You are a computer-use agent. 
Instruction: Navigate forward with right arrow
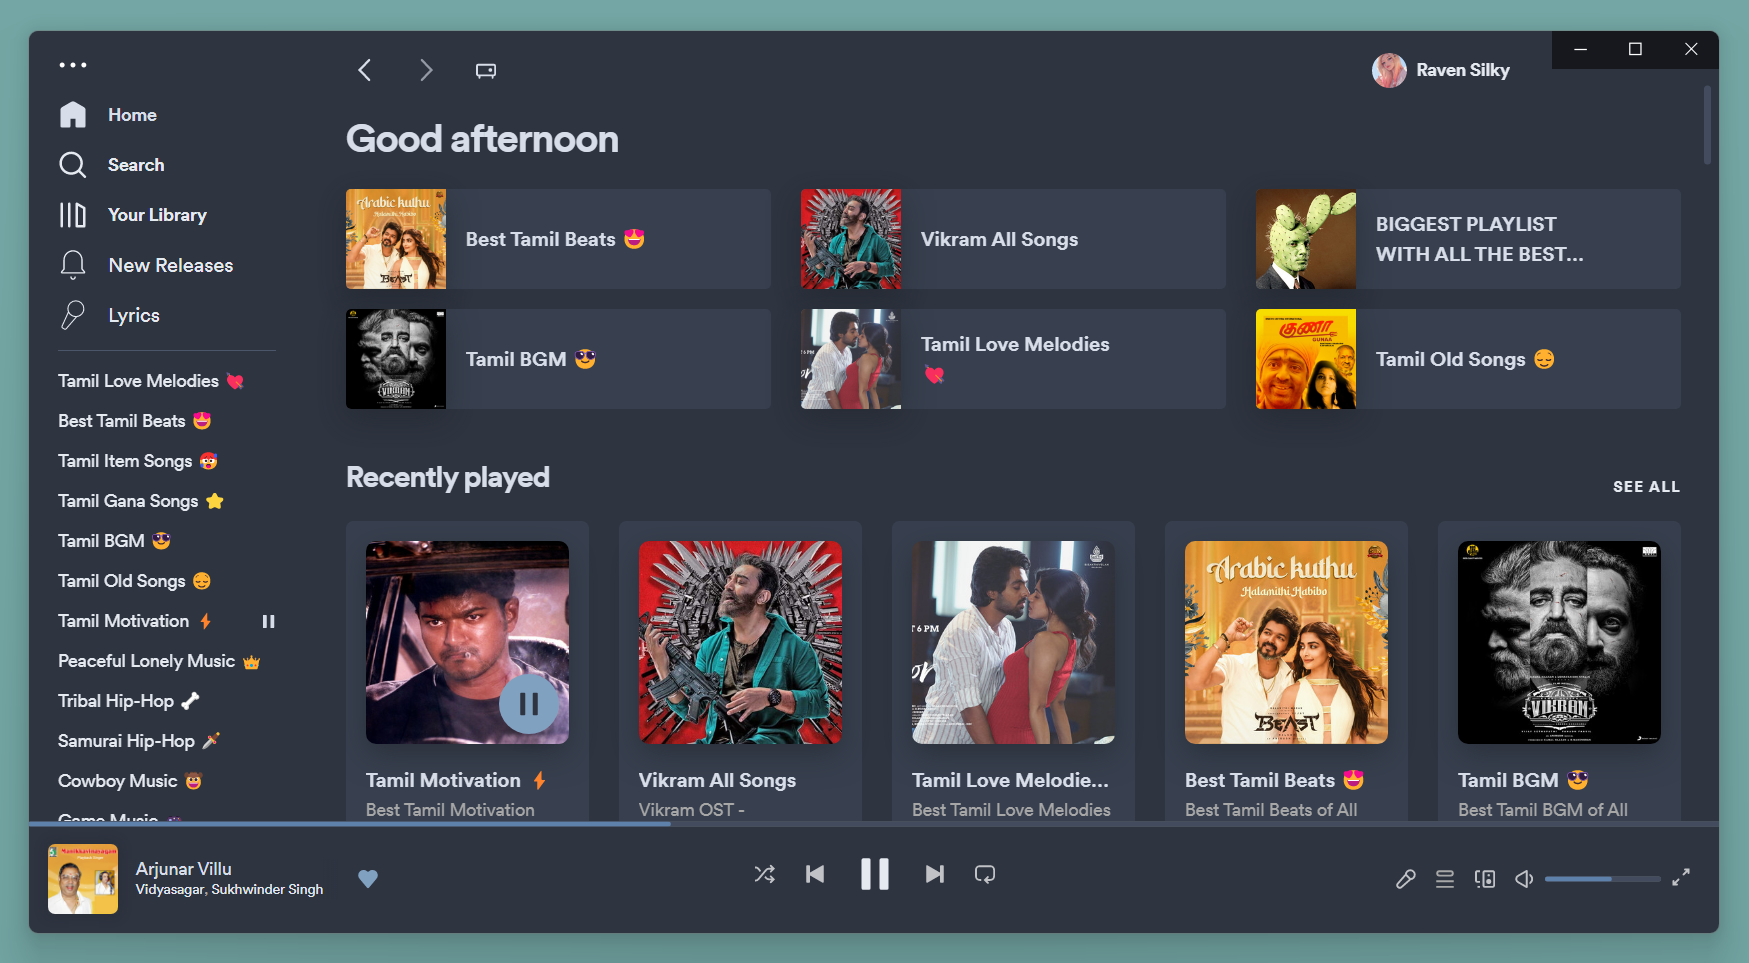coord(426,70)
